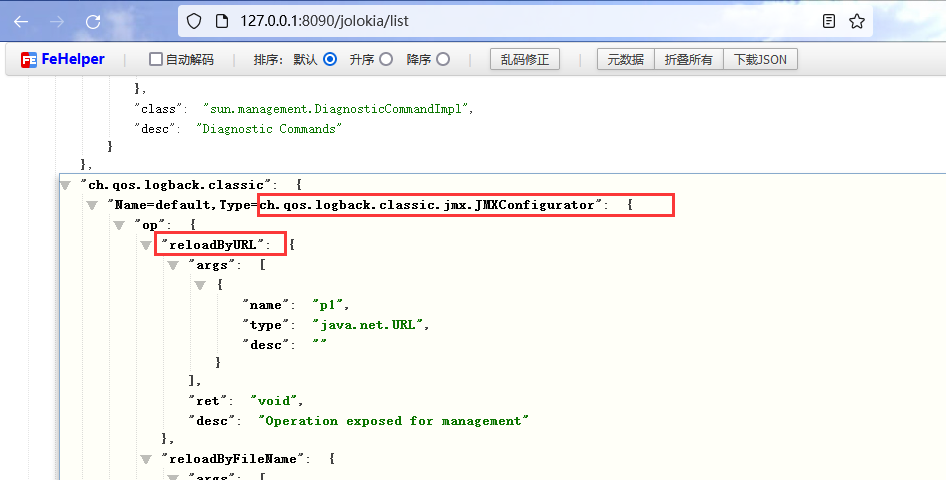Collapse the ch.qos.logback.classic node
The width and height of the screenshot is (946, 480).
[x=65, y=186]
